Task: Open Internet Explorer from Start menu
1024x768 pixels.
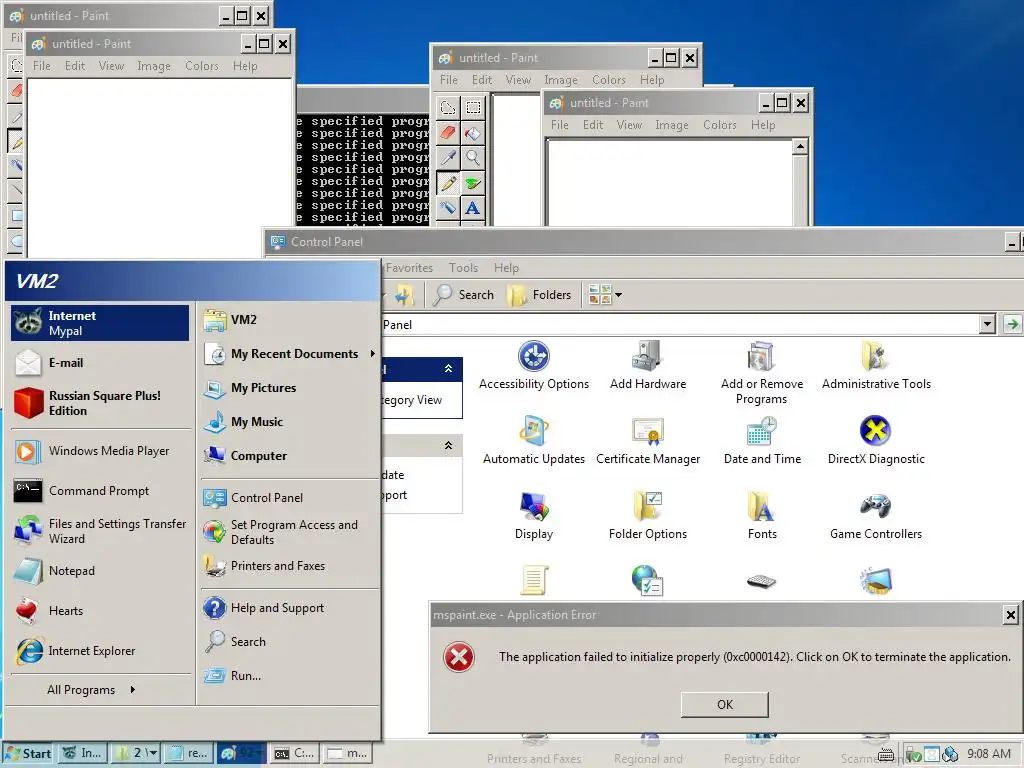Action: pos(100,650)
